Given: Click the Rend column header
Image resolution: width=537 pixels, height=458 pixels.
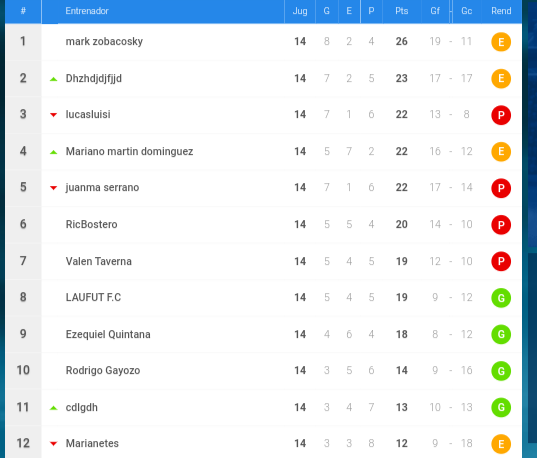Looking at the screenshot, I should tap(501, 11).
